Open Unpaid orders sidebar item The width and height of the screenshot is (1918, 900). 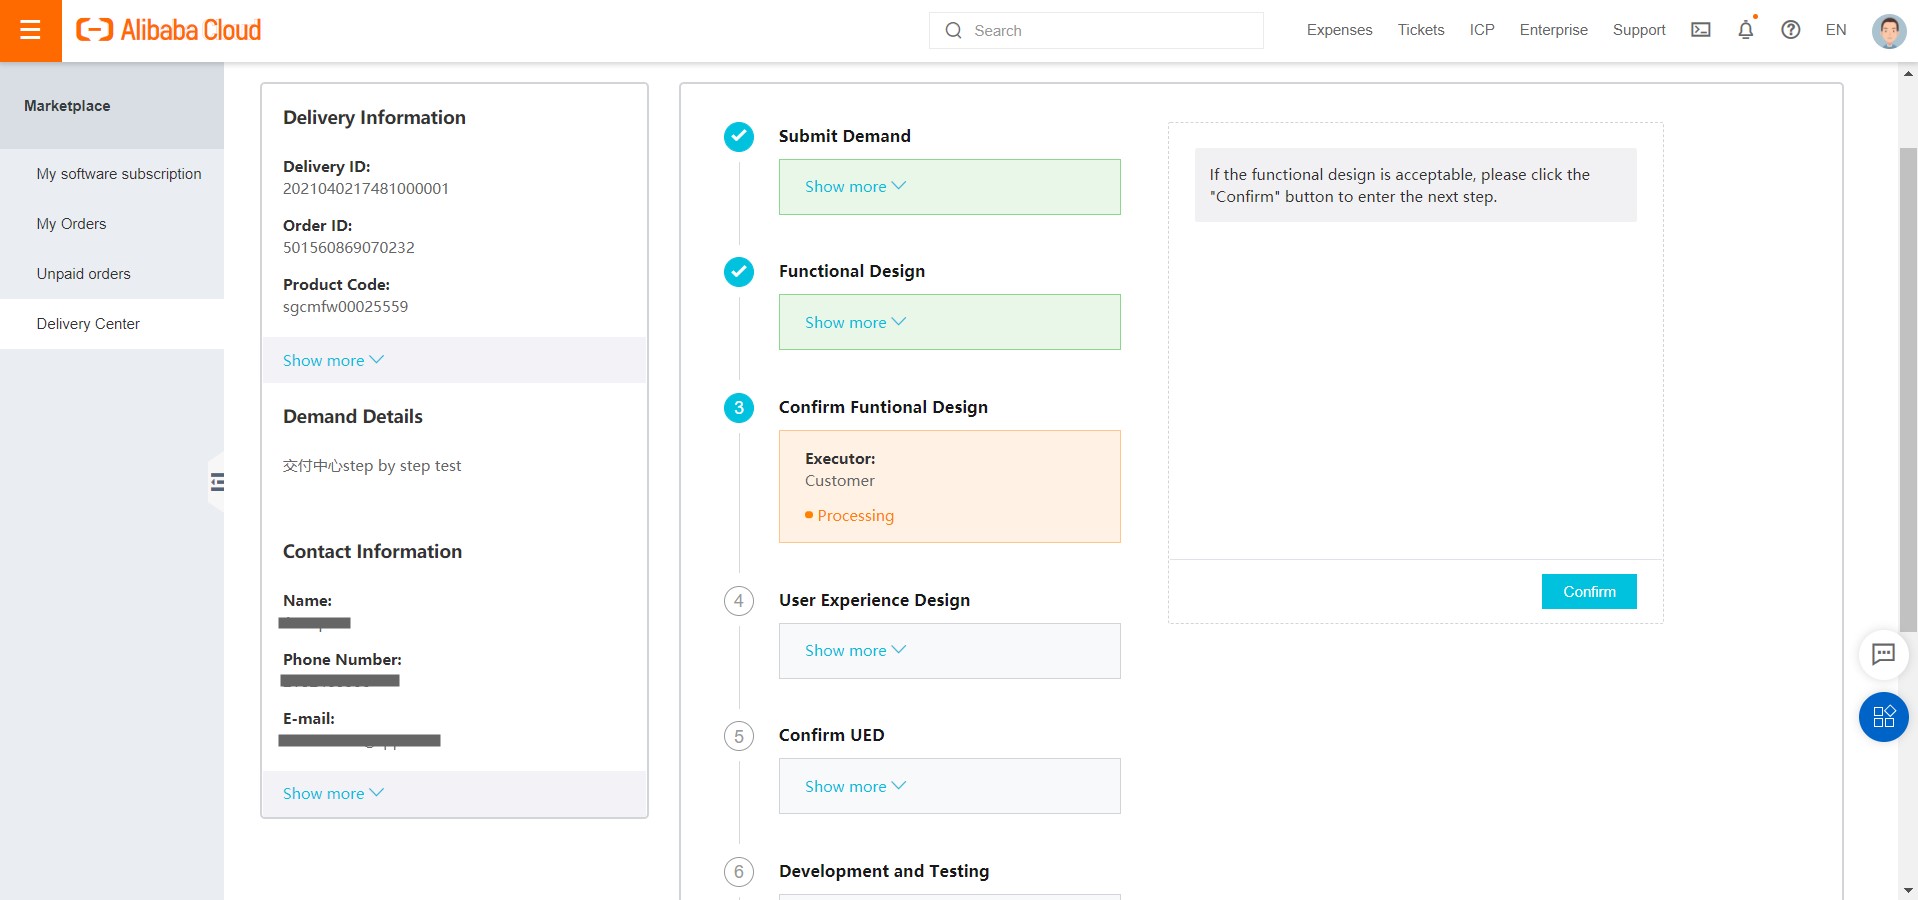click(83, 274)
